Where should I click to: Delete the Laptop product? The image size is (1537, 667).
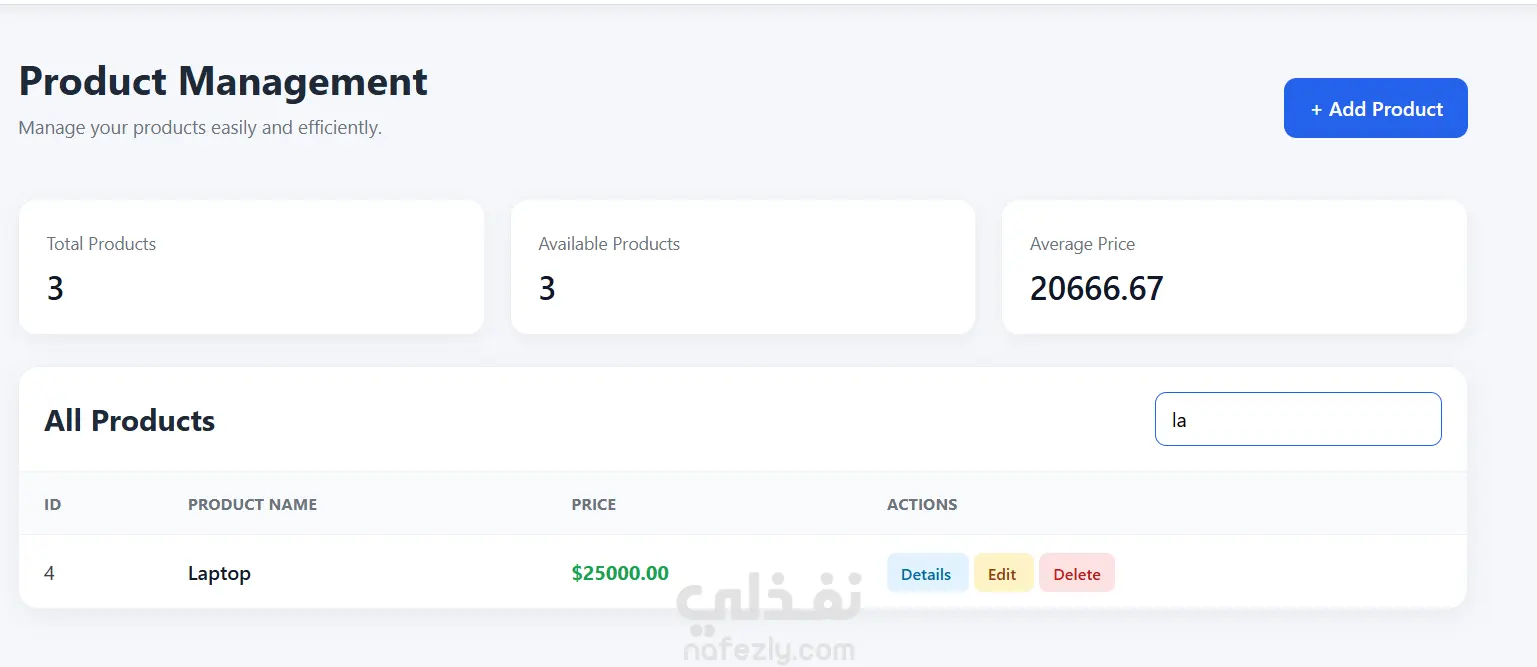(x=1076, y=574)
